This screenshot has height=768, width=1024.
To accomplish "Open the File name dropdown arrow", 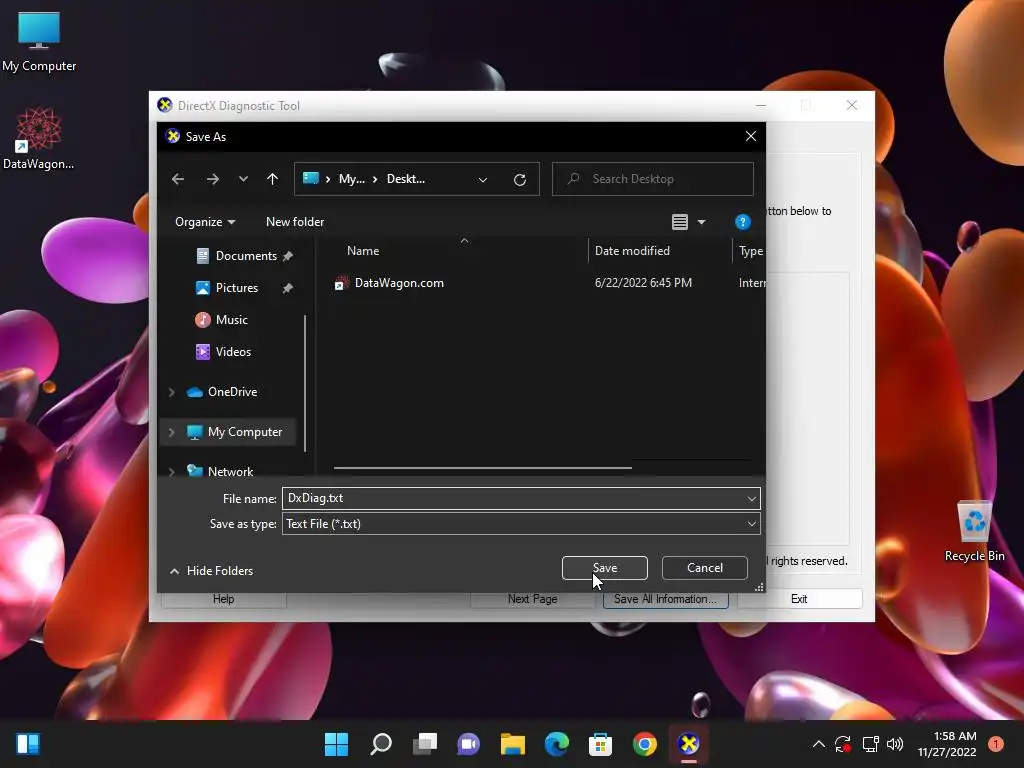I will coord(752,499).
